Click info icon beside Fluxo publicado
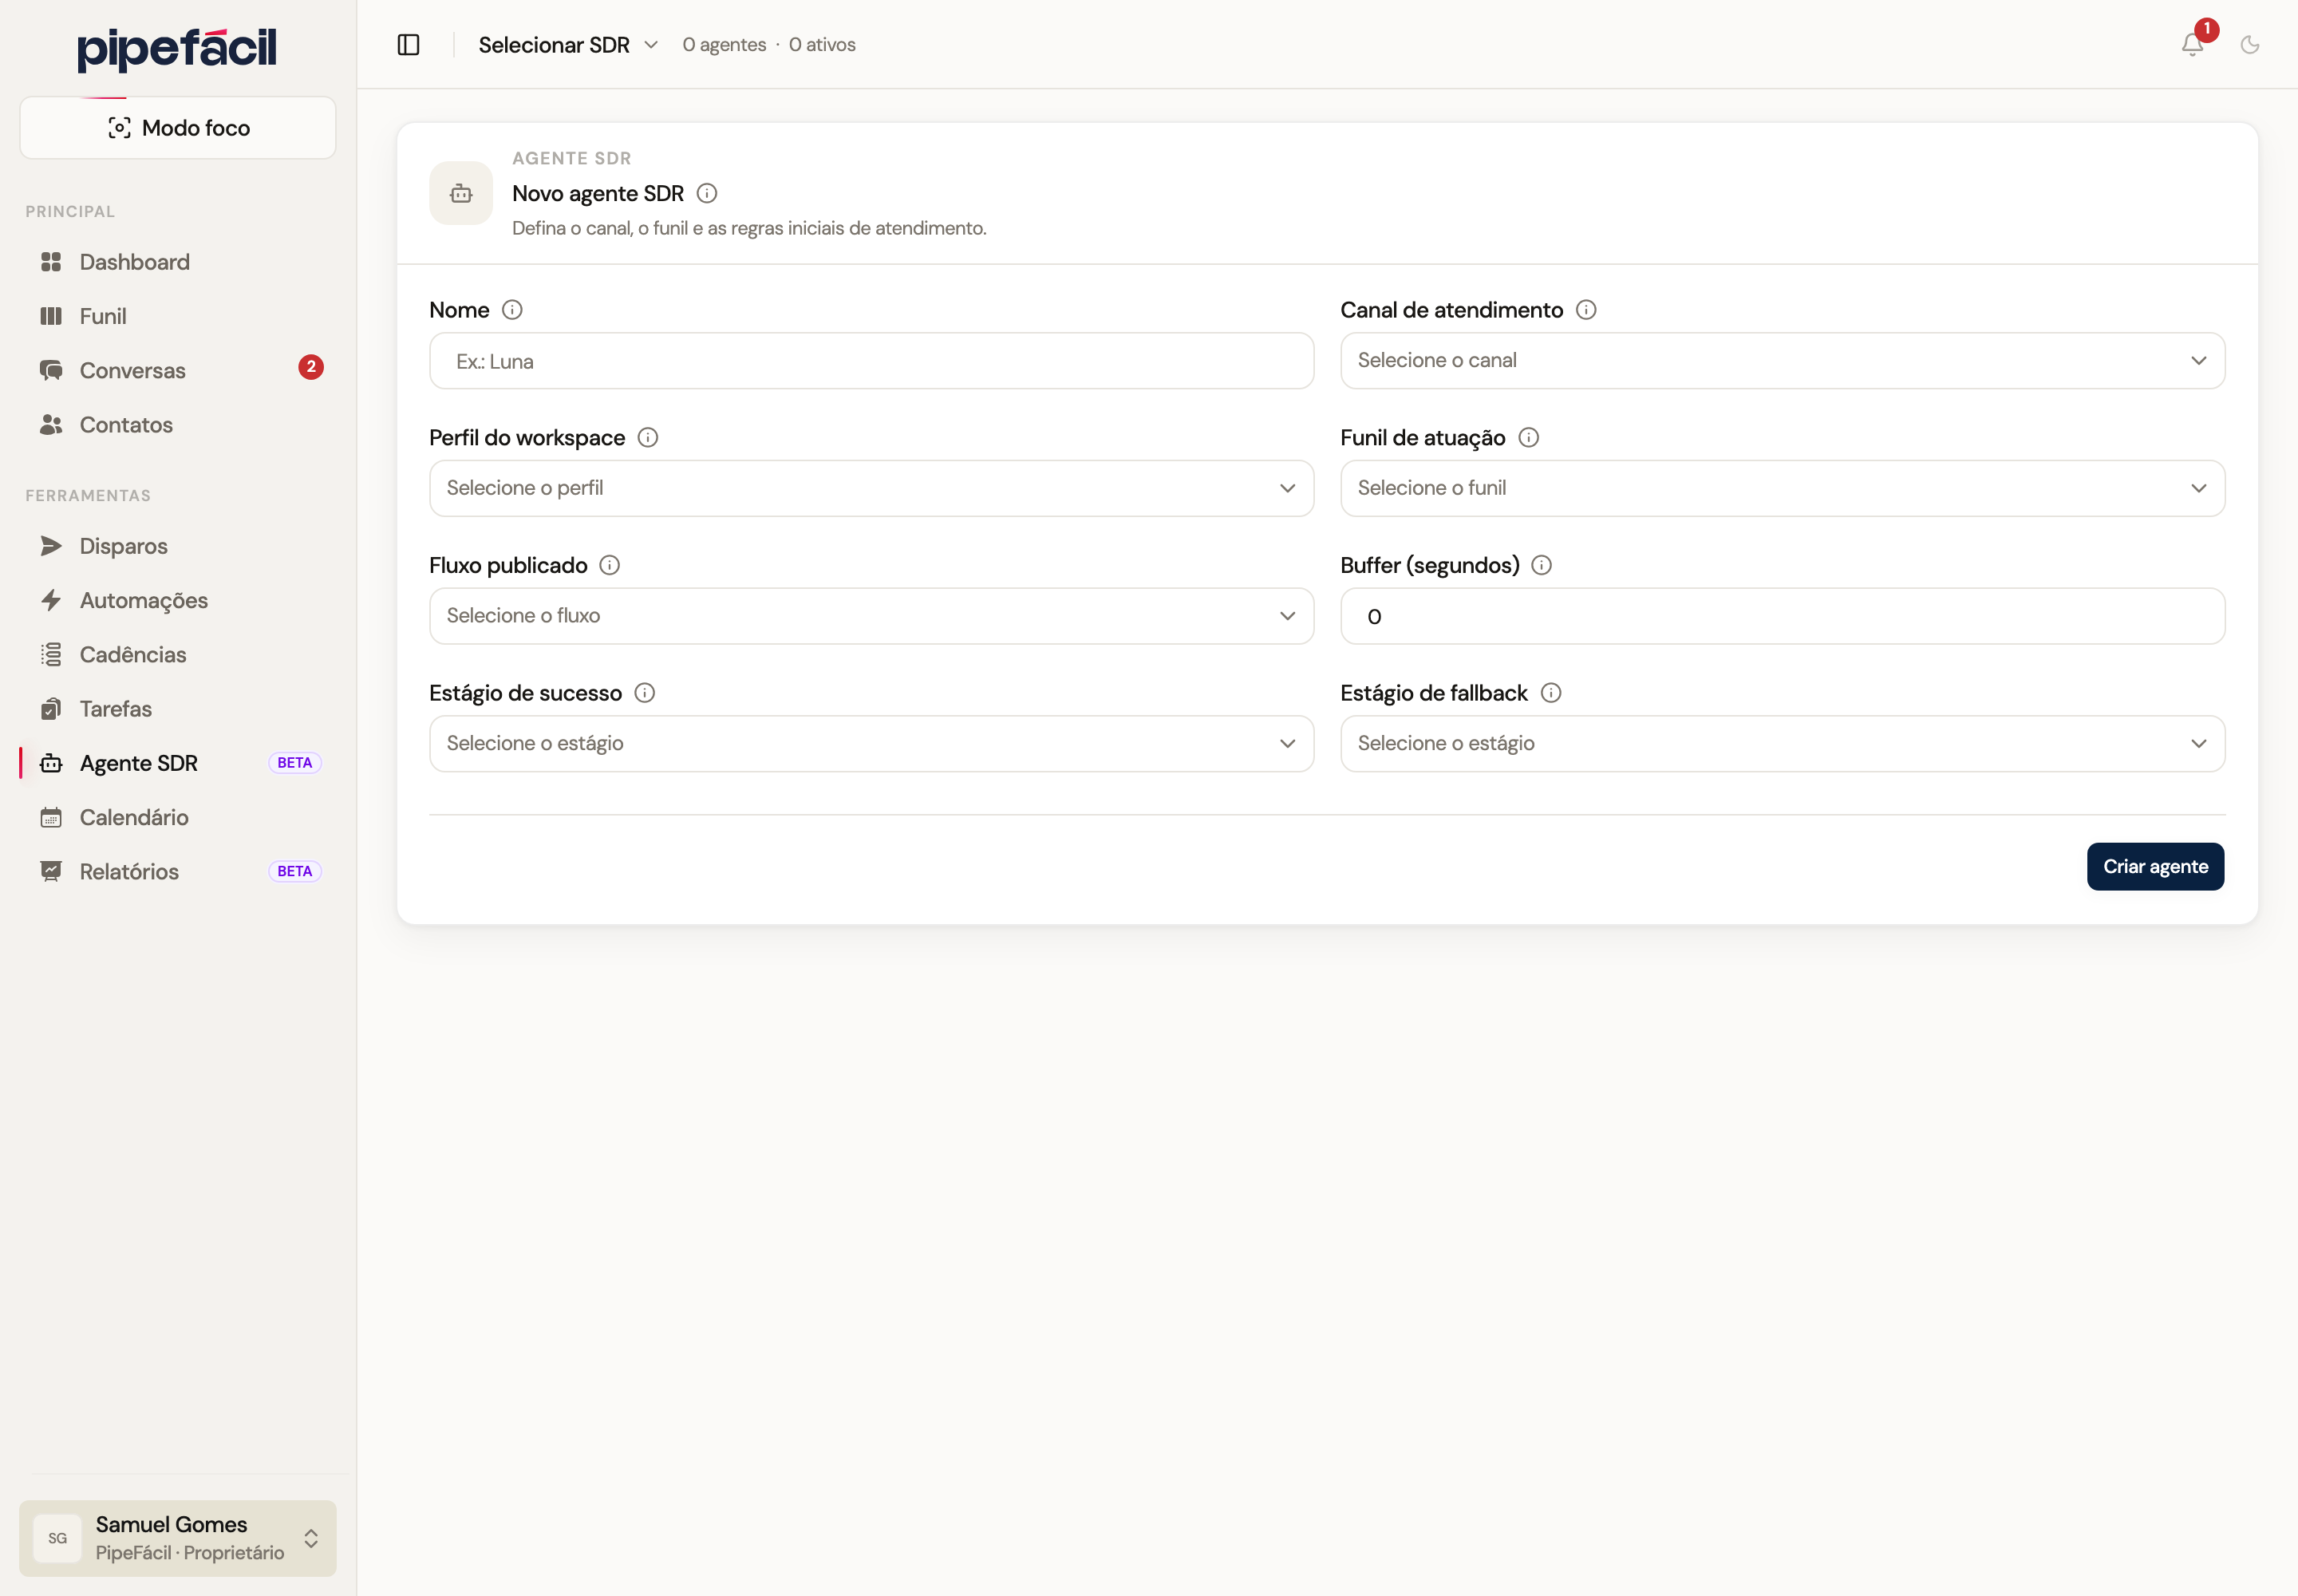Viewport: 2298px width, 1596px height. 610,565
